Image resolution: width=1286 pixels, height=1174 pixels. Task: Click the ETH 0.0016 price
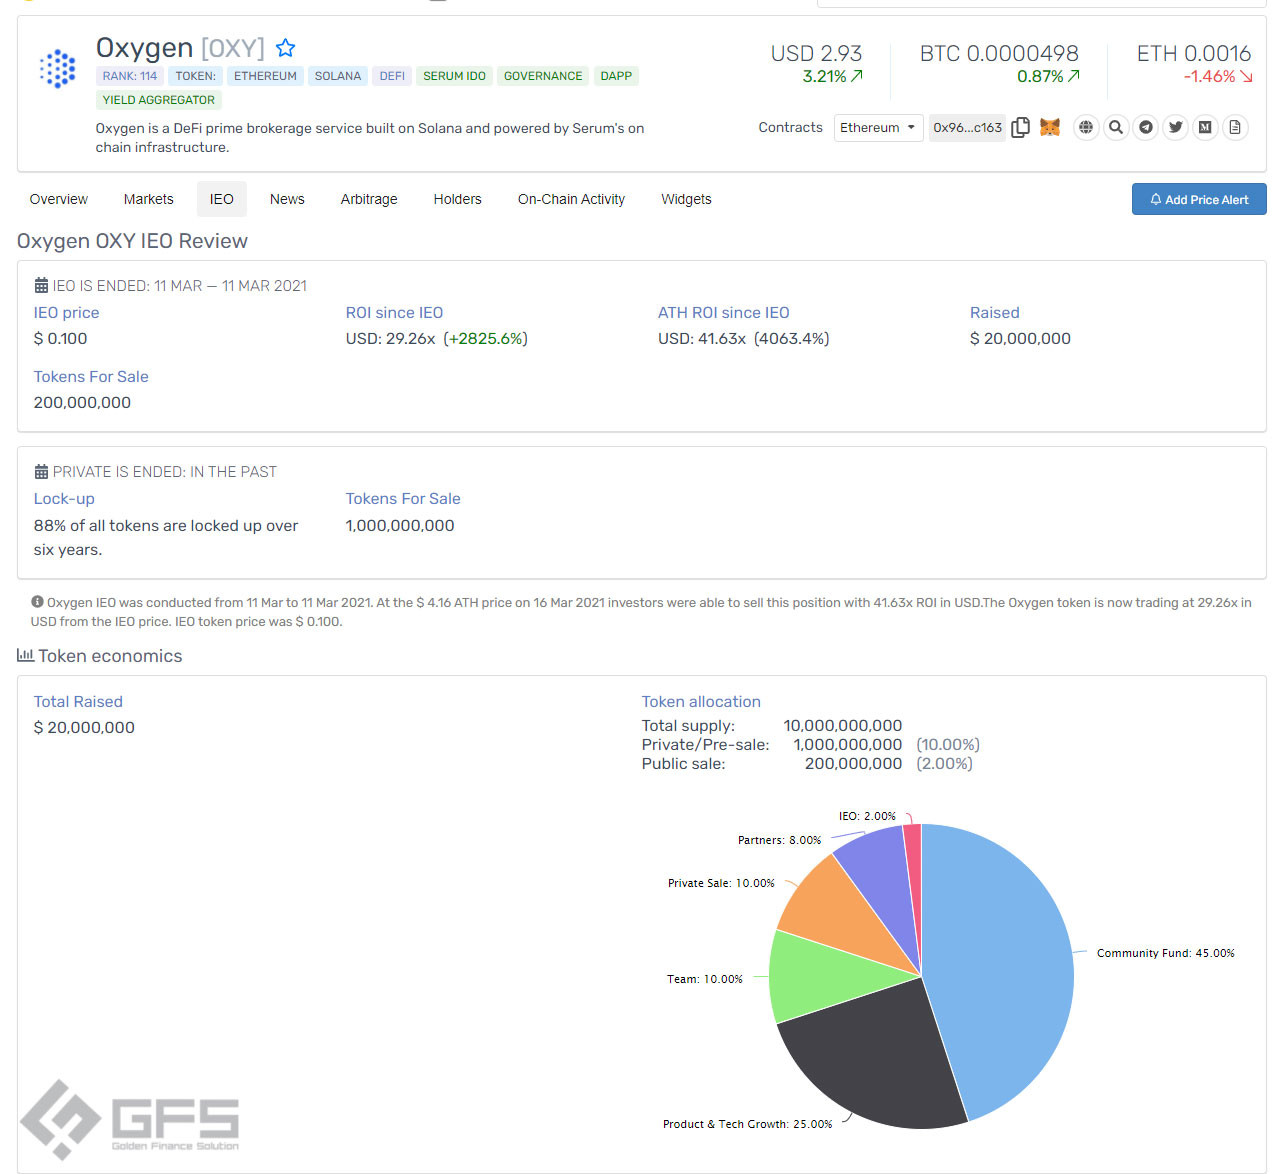coord(1194,53)
